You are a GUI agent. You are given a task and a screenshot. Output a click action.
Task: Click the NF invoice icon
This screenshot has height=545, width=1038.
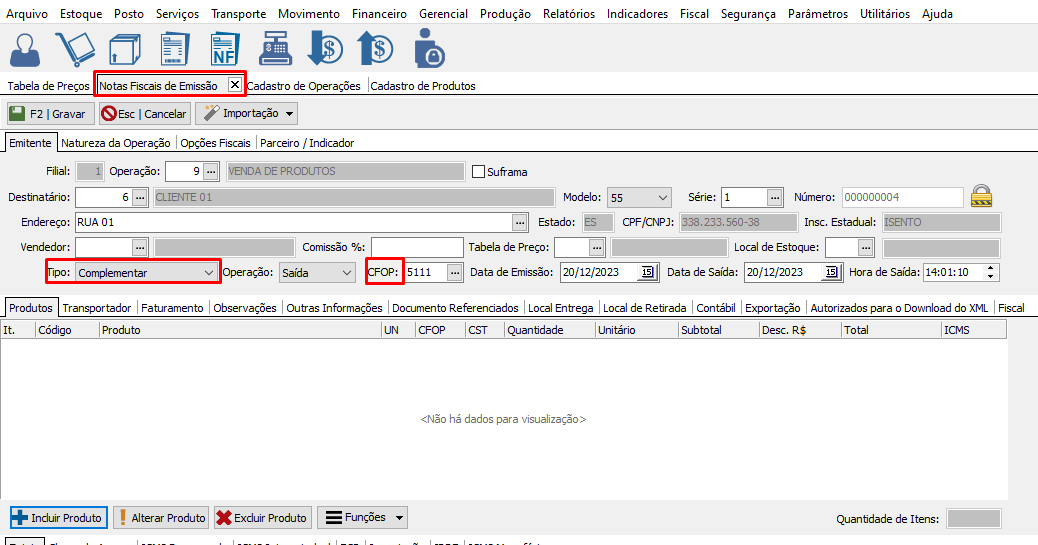224,49
